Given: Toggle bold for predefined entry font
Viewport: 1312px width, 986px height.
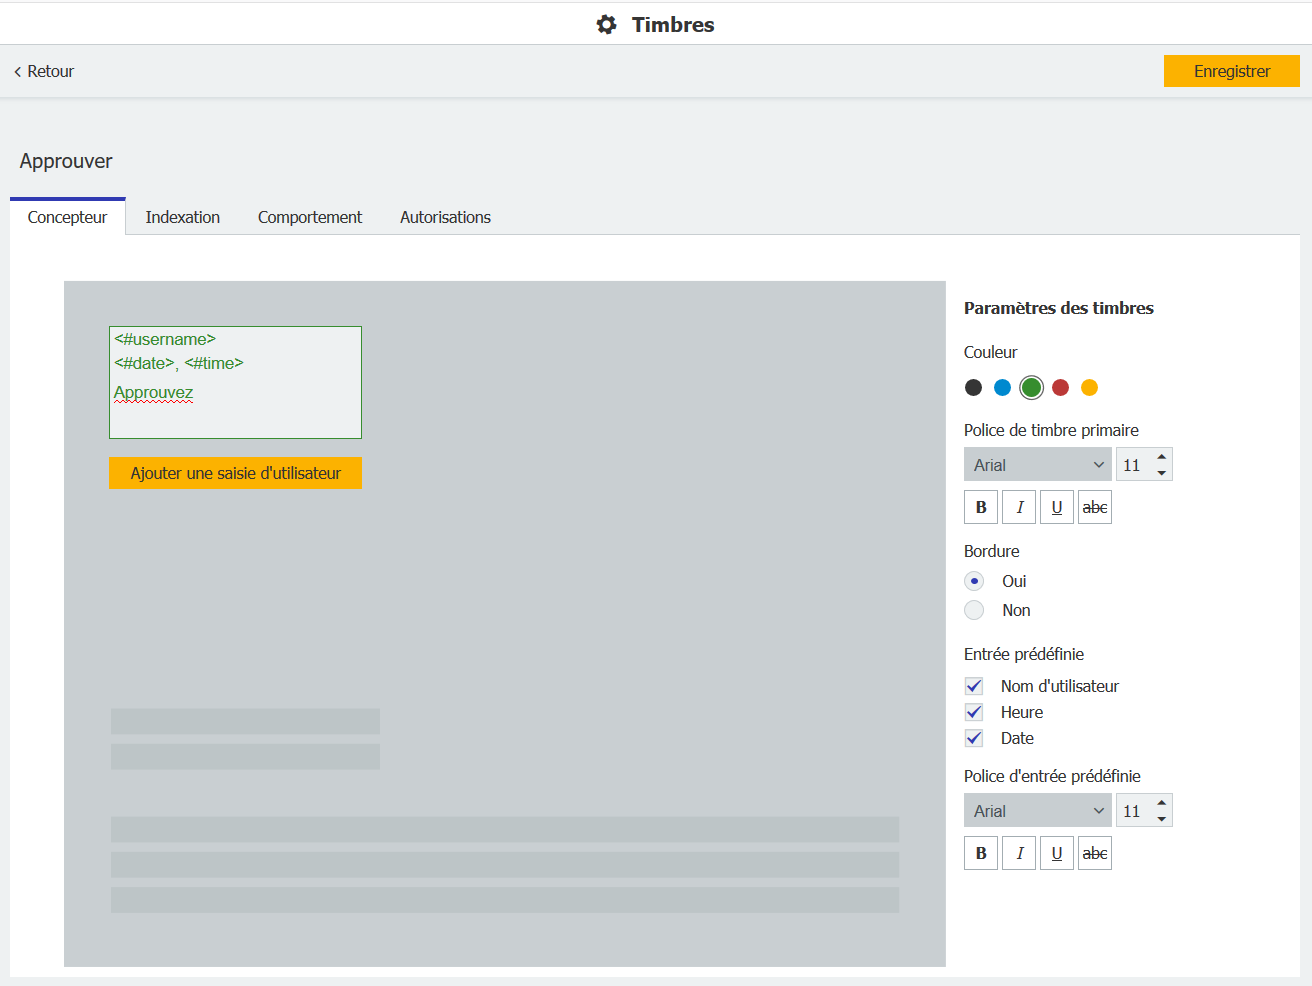Looking at the screenshot, I should click(x=980, y=853).
